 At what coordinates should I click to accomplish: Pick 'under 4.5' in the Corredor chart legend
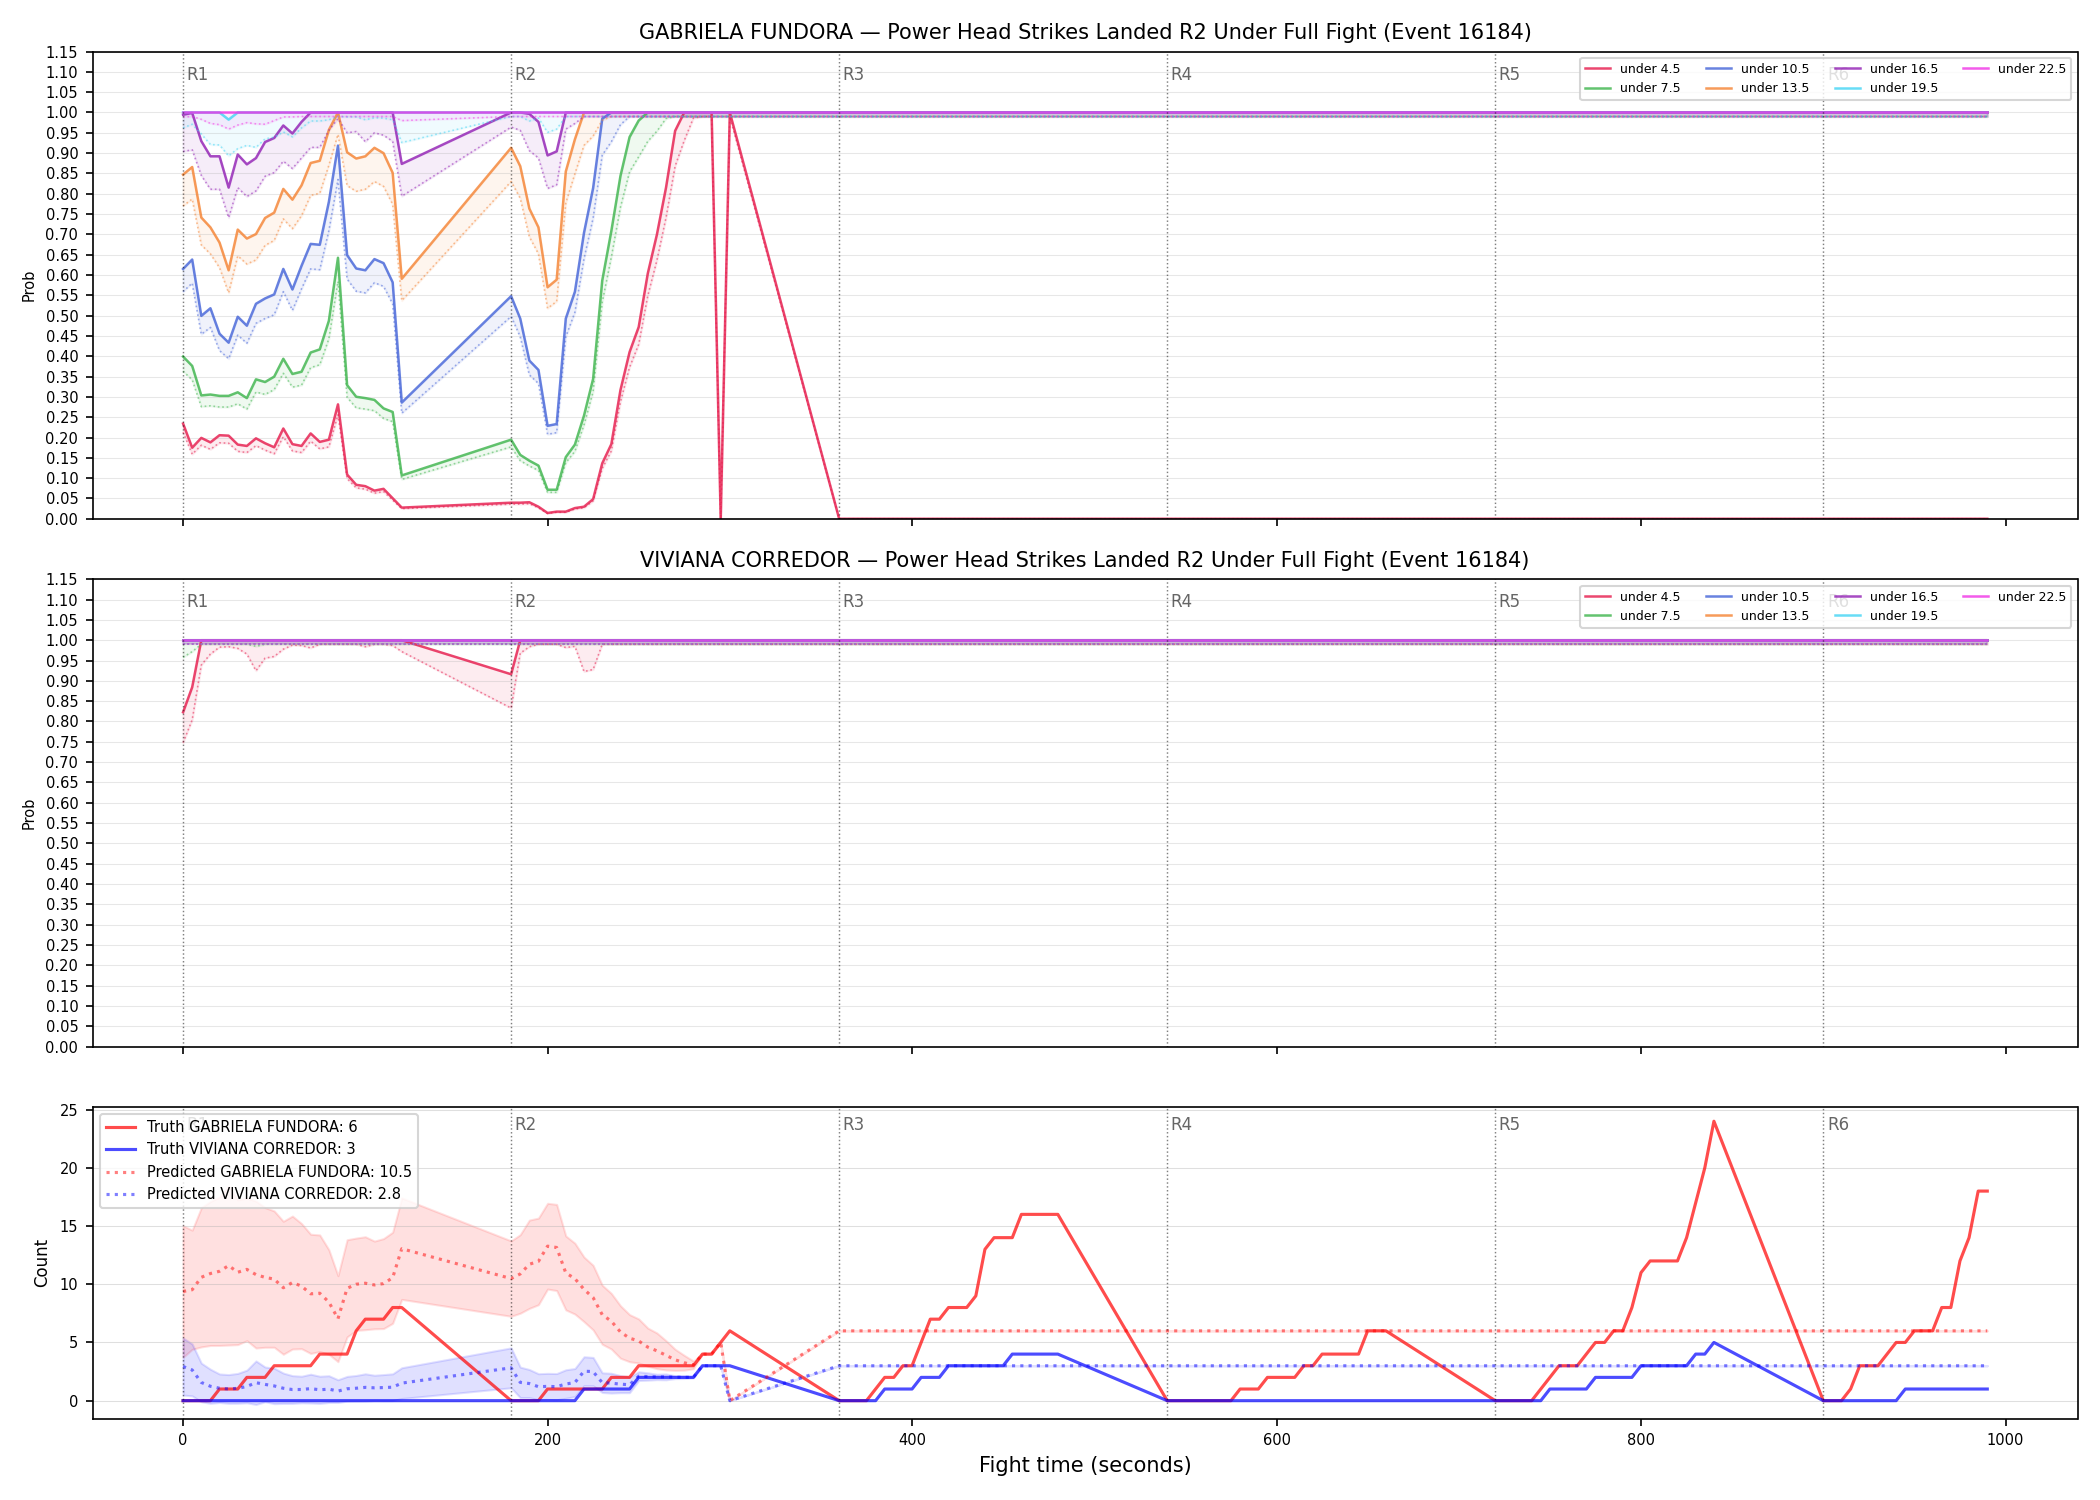pos(1632,597)
